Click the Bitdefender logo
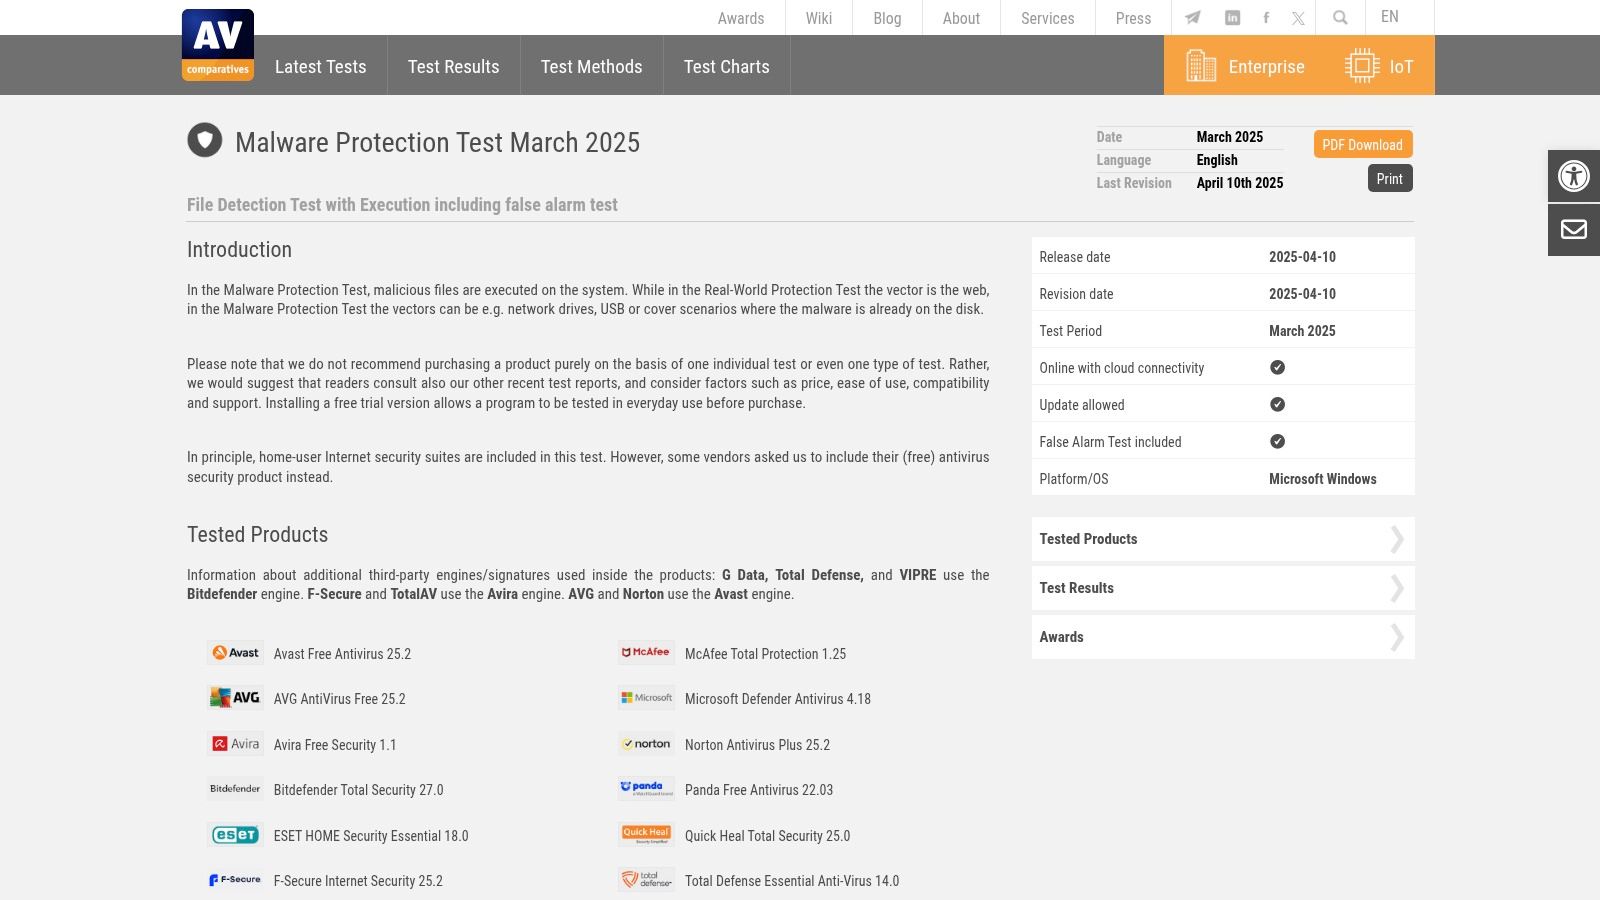This screenshot has width=1600, height=900. pos(235,789)
